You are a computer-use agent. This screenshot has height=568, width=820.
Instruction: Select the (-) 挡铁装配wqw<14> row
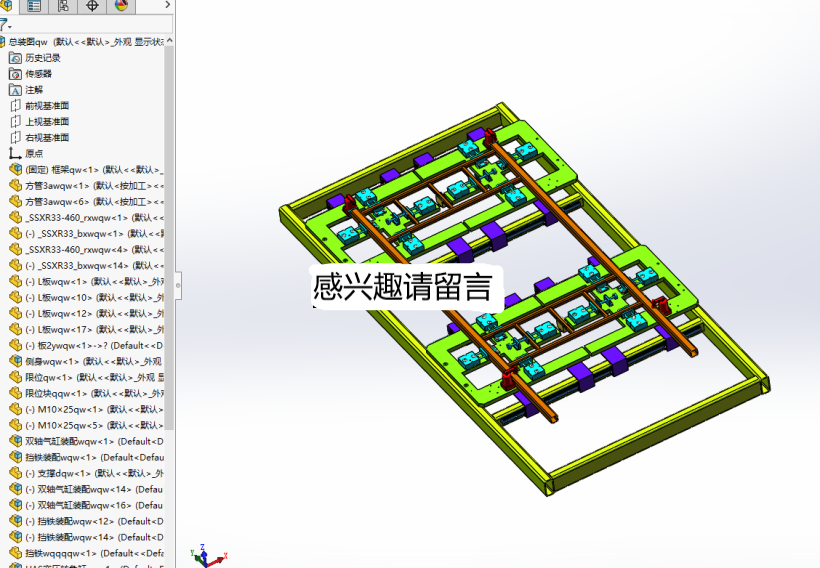pyautogui.click(x=86, y=537)
